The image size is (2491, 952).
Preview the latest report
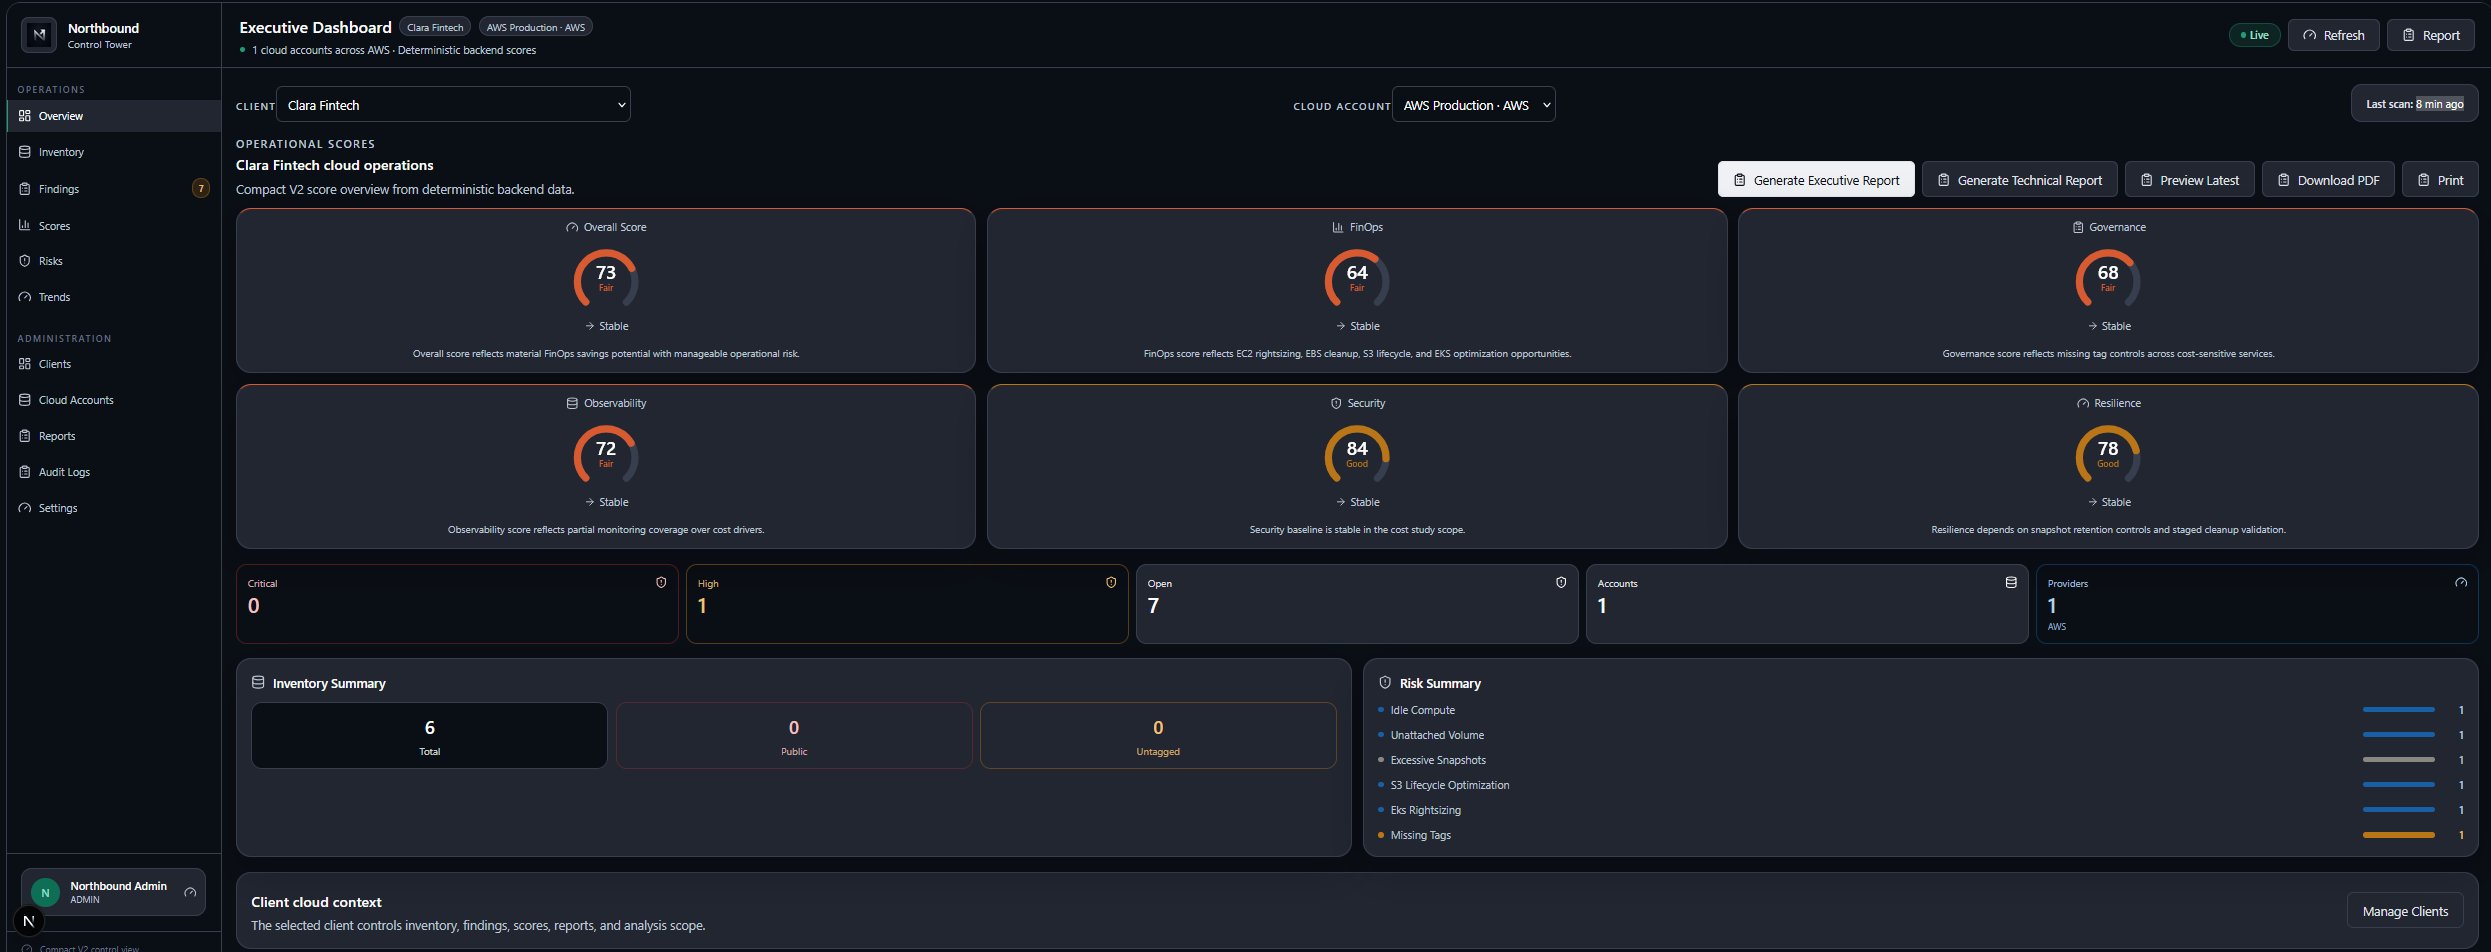point(2189,180)
